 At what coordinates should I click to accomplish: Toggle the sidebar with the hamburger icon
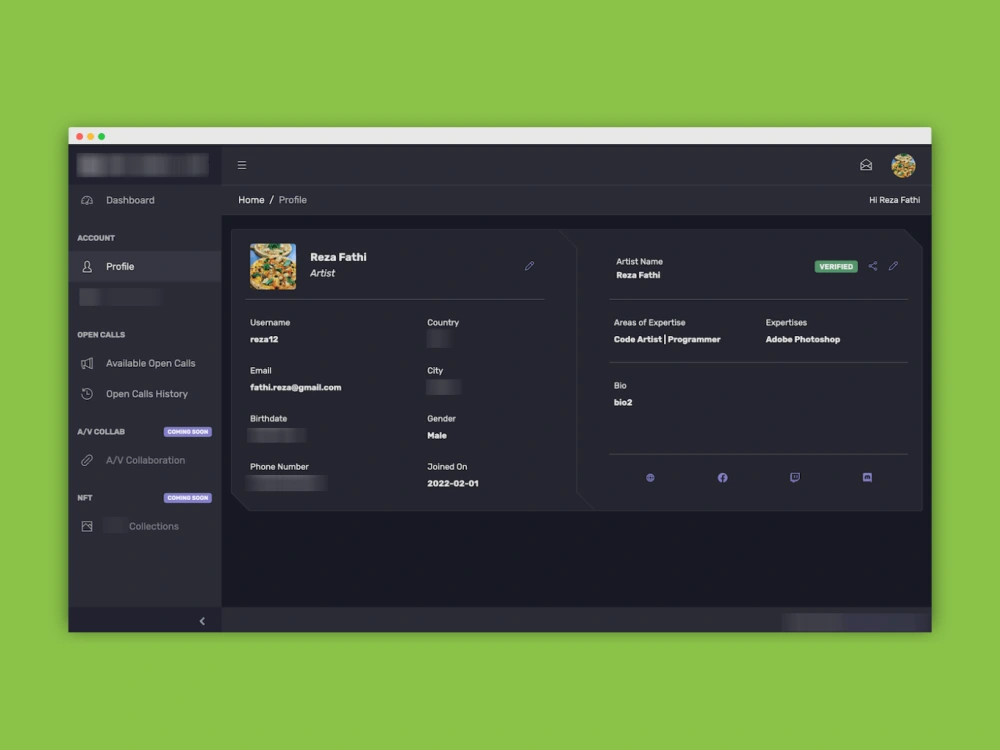(x=241, y=164)
